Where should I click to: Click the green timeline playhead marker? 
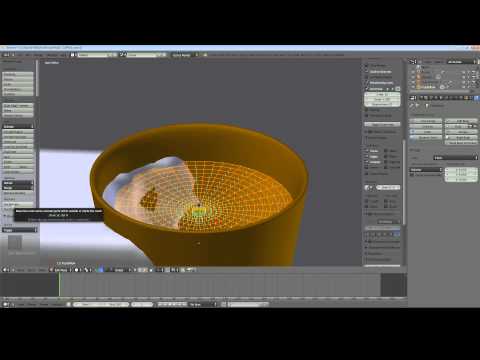pyautogui.click(x=59, y=284)
